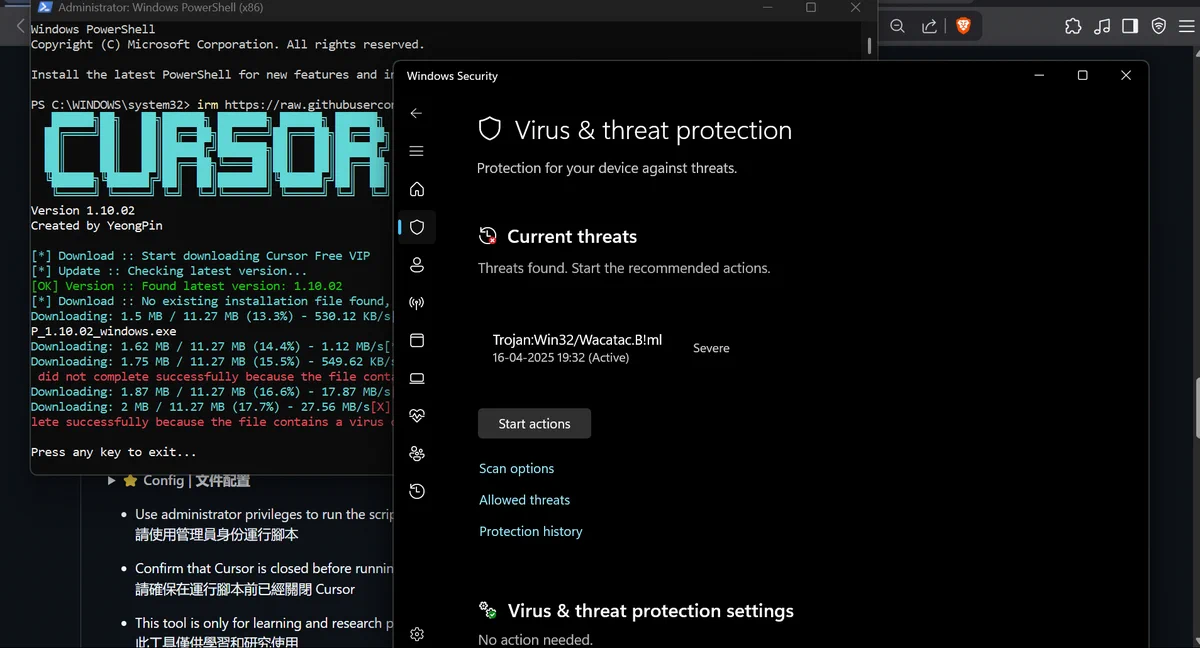The image size is (1200, 648).
Task: Click 'Virus & threat protection settings' heading
Action: point(651,611)
